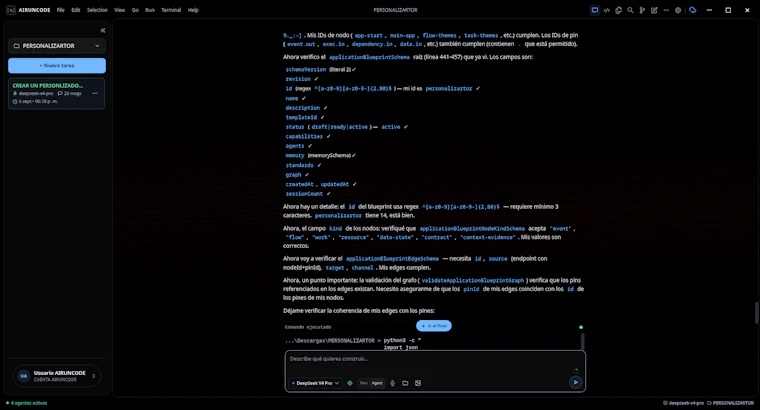Open the chat panel icon in title bar

[595, 10]
